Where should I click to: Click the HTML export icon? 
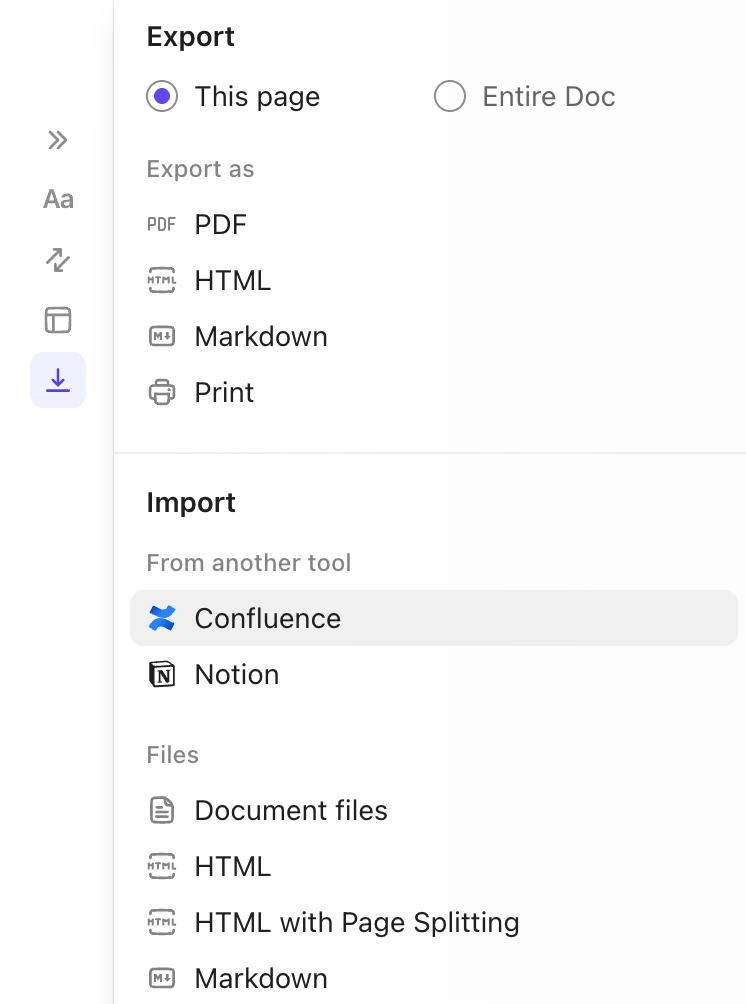161,280
